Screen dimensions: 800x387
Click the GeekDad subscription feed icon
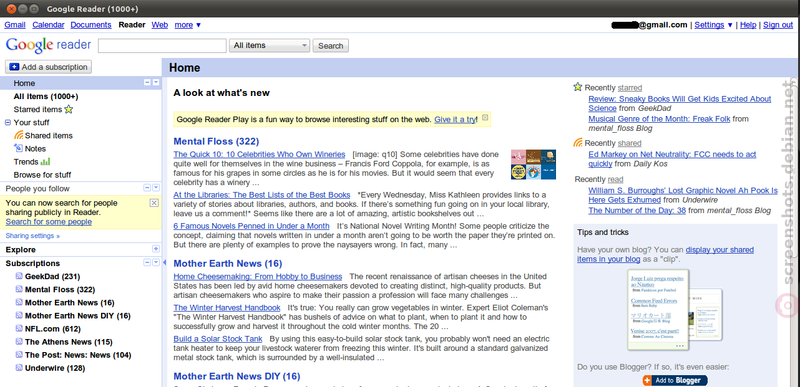[19, 276]
